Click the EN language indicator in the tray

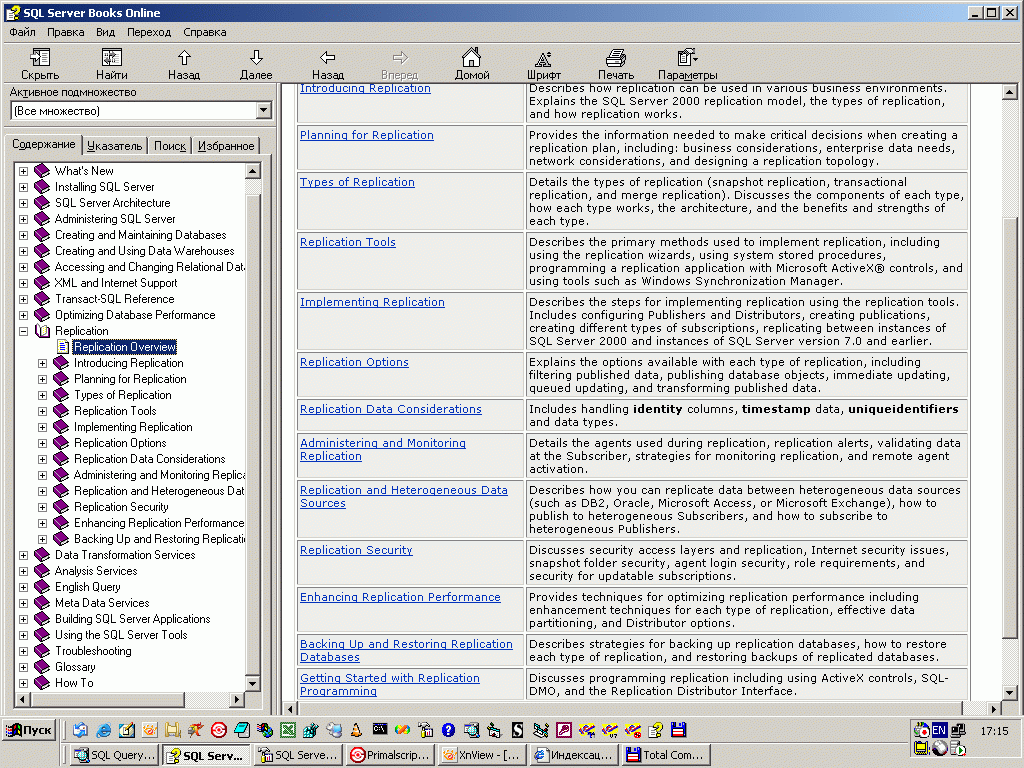(x=939, y=730)
